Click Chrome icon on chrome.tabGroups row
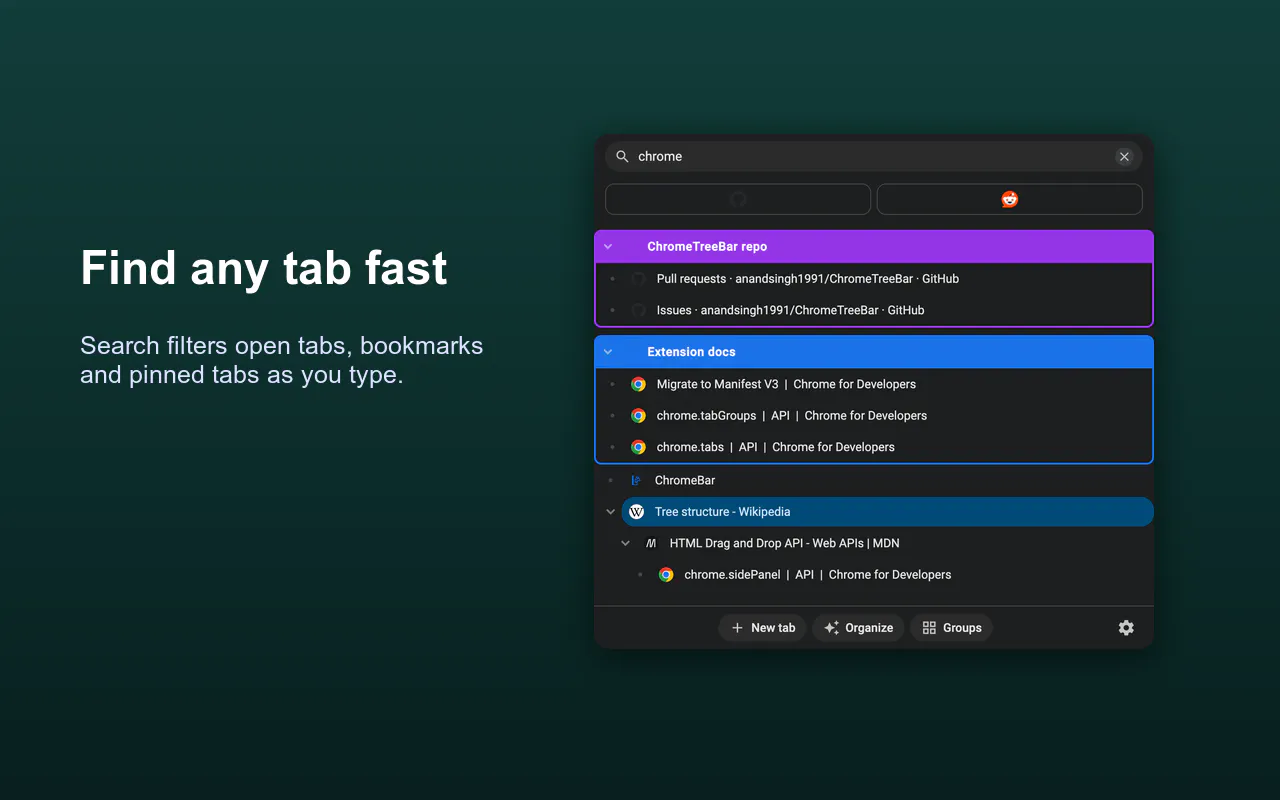Screen dimensions: 1280x800 point(638,416)
